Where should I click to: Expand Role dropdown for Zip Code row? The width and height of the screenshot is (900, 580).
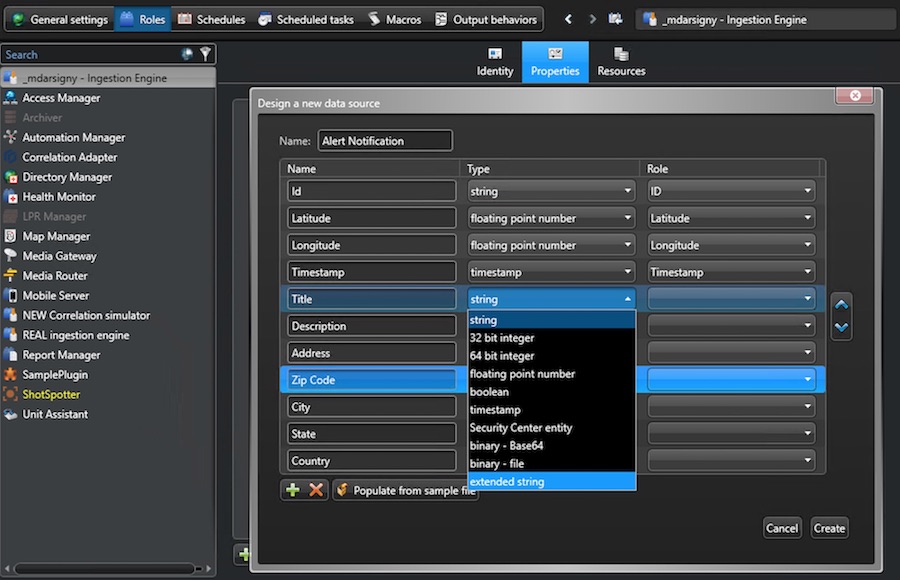coord(731,380)
